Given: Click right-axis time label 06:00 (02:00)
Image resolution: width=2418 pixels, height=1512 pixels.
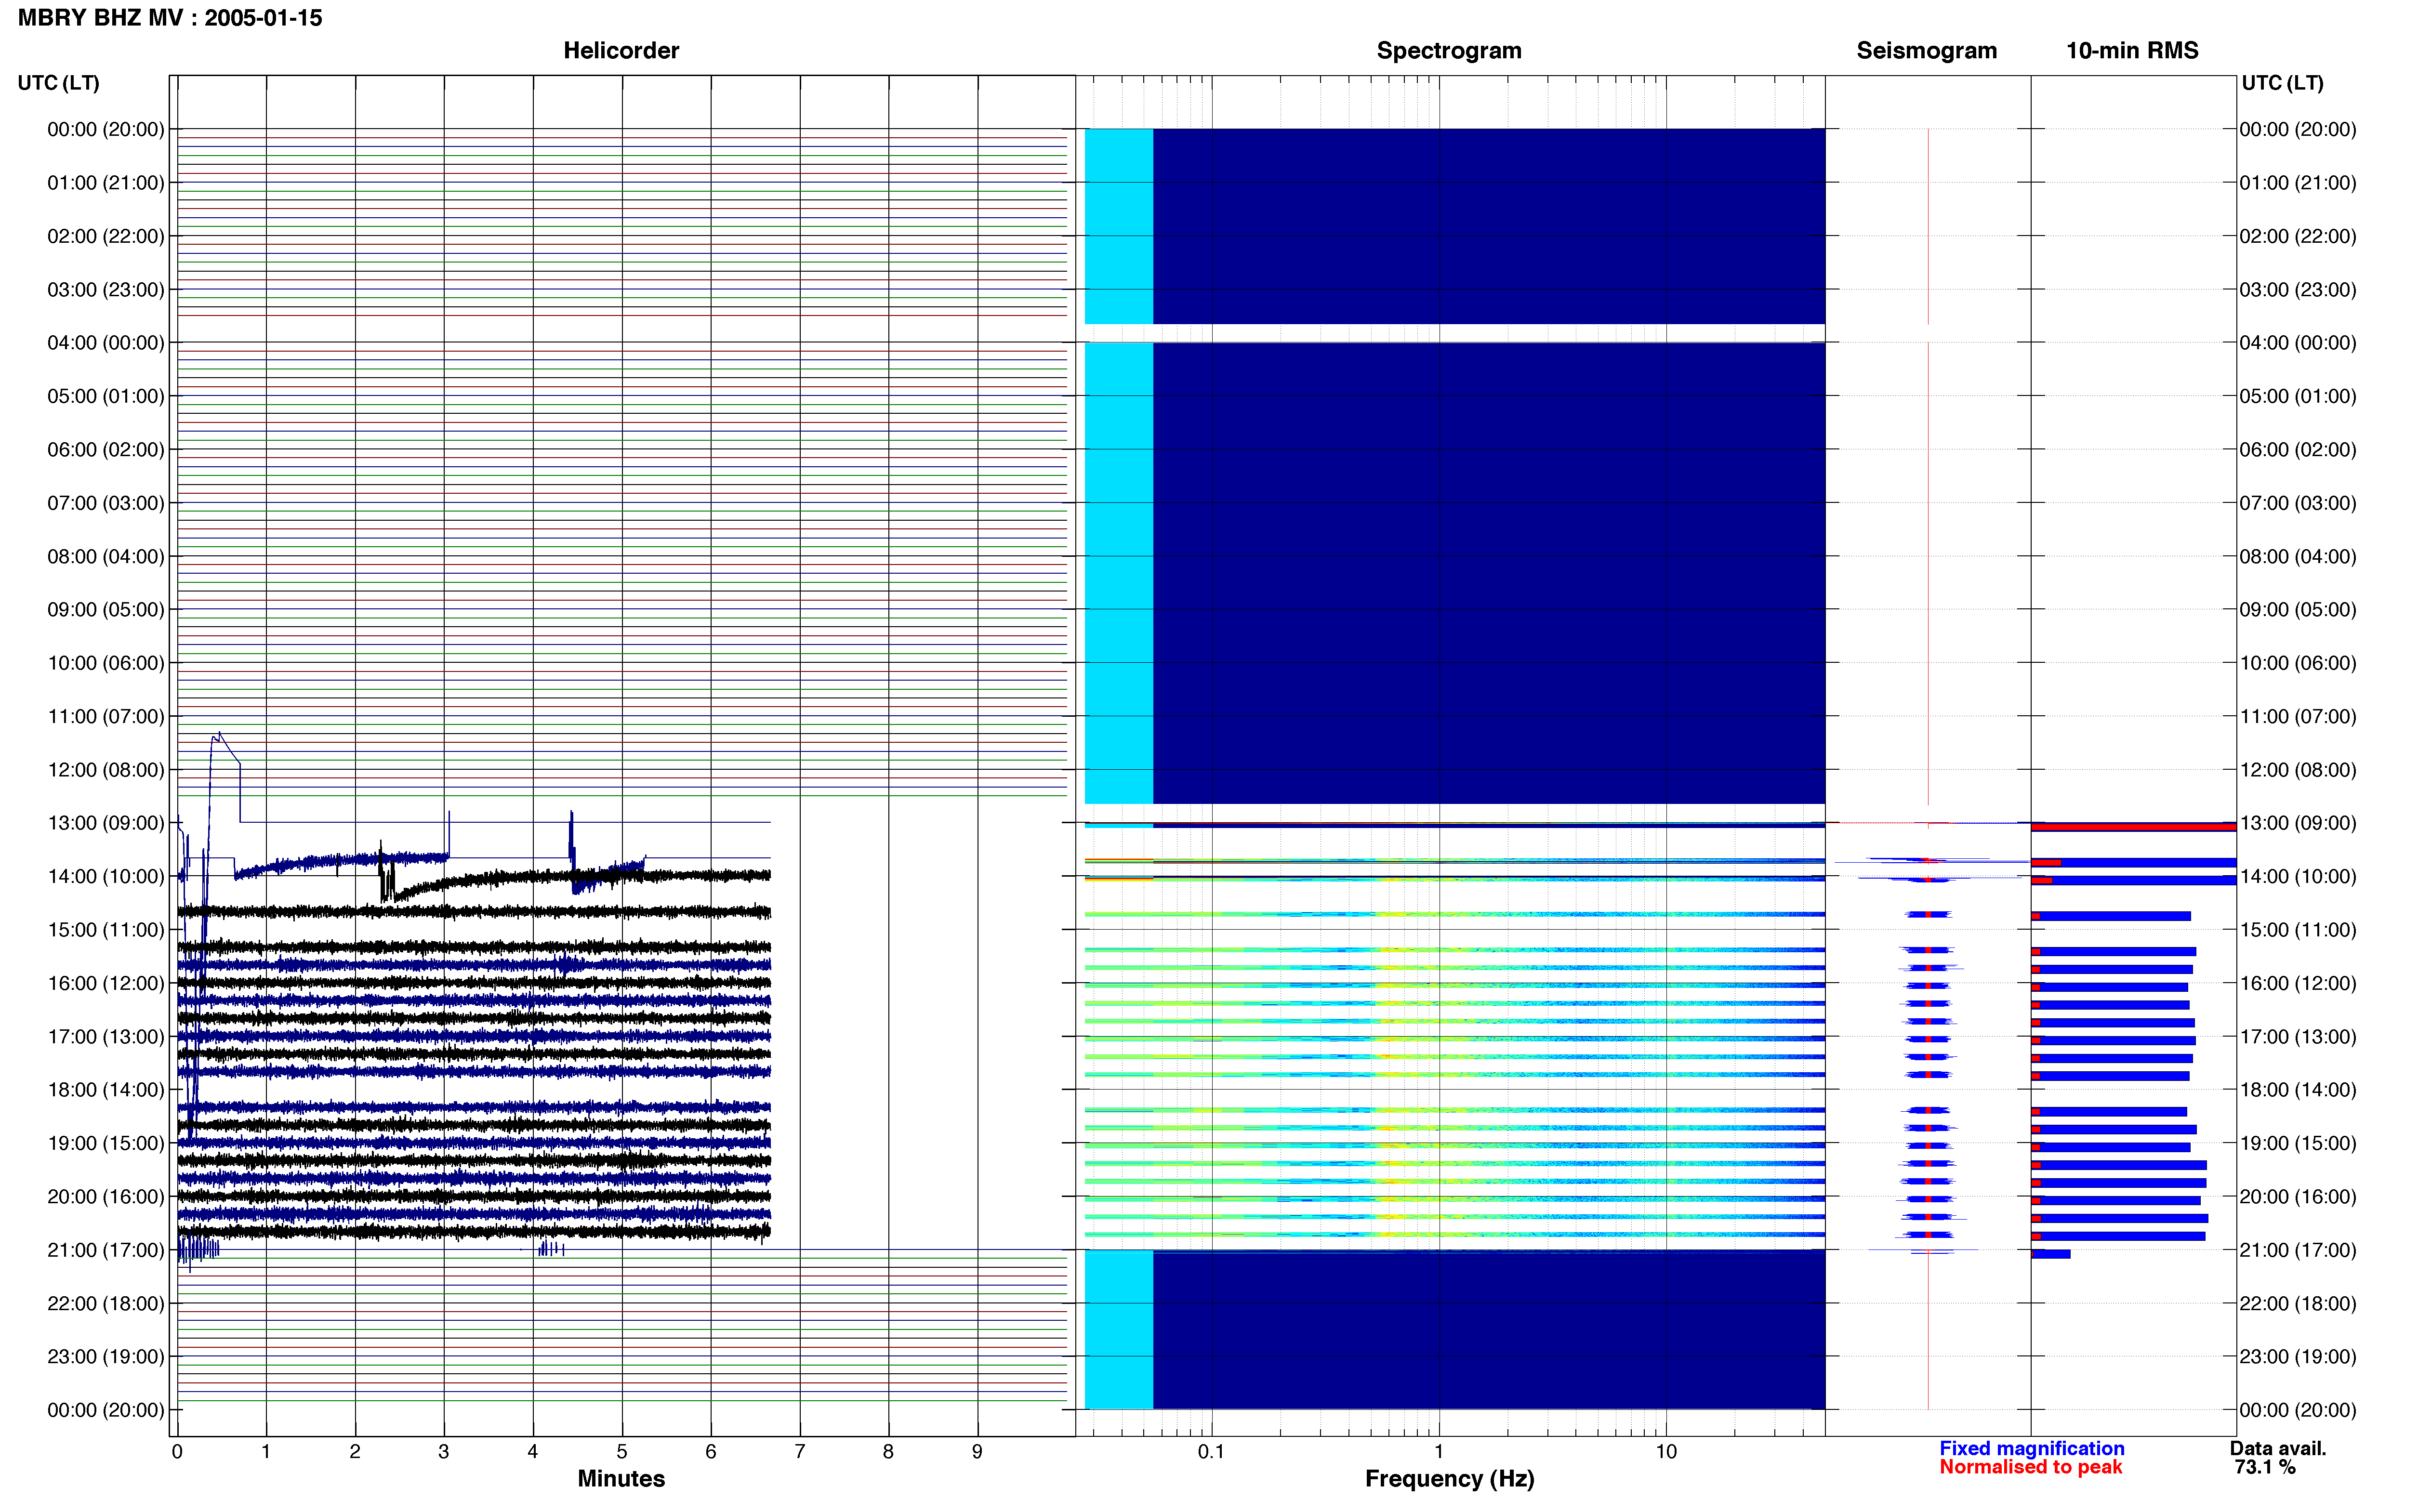Looking at the screenshot, I should click(2298, 450).
